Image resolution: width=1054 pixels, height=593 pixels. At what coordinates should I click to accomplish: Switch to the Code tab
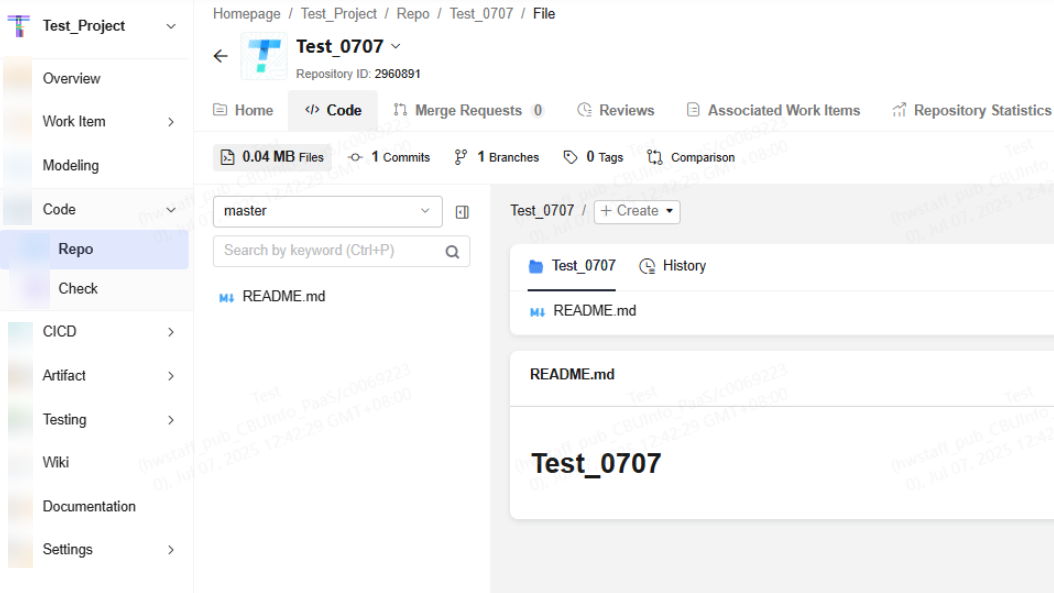click(x=333, y=110)
